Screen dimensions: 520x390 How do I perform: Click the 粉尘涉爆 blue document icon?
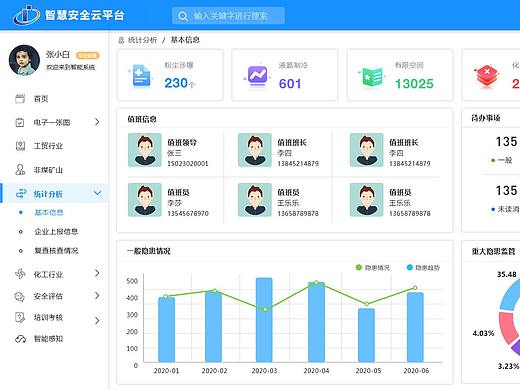coord(141,76)
